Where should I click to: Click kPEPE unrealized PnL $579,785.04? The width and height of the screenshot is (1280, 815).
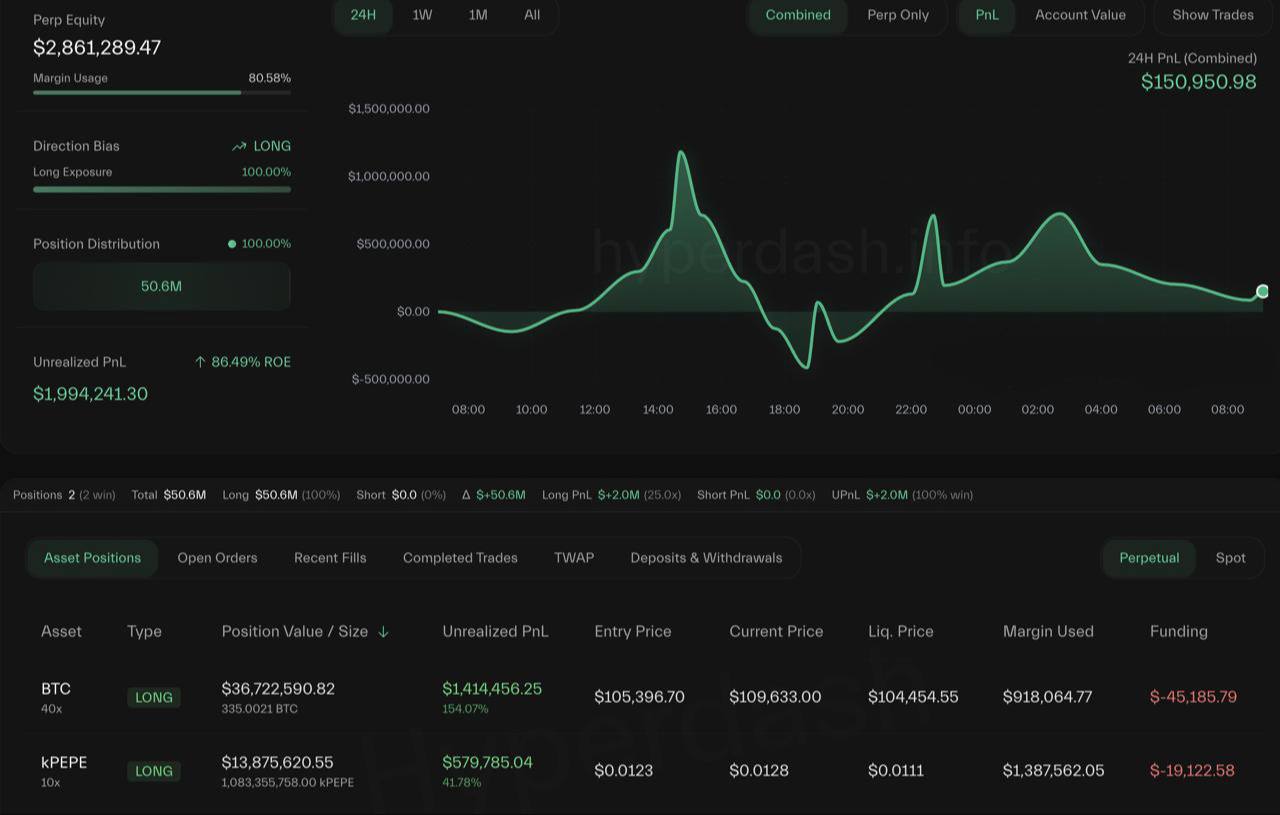pos(487,762)
